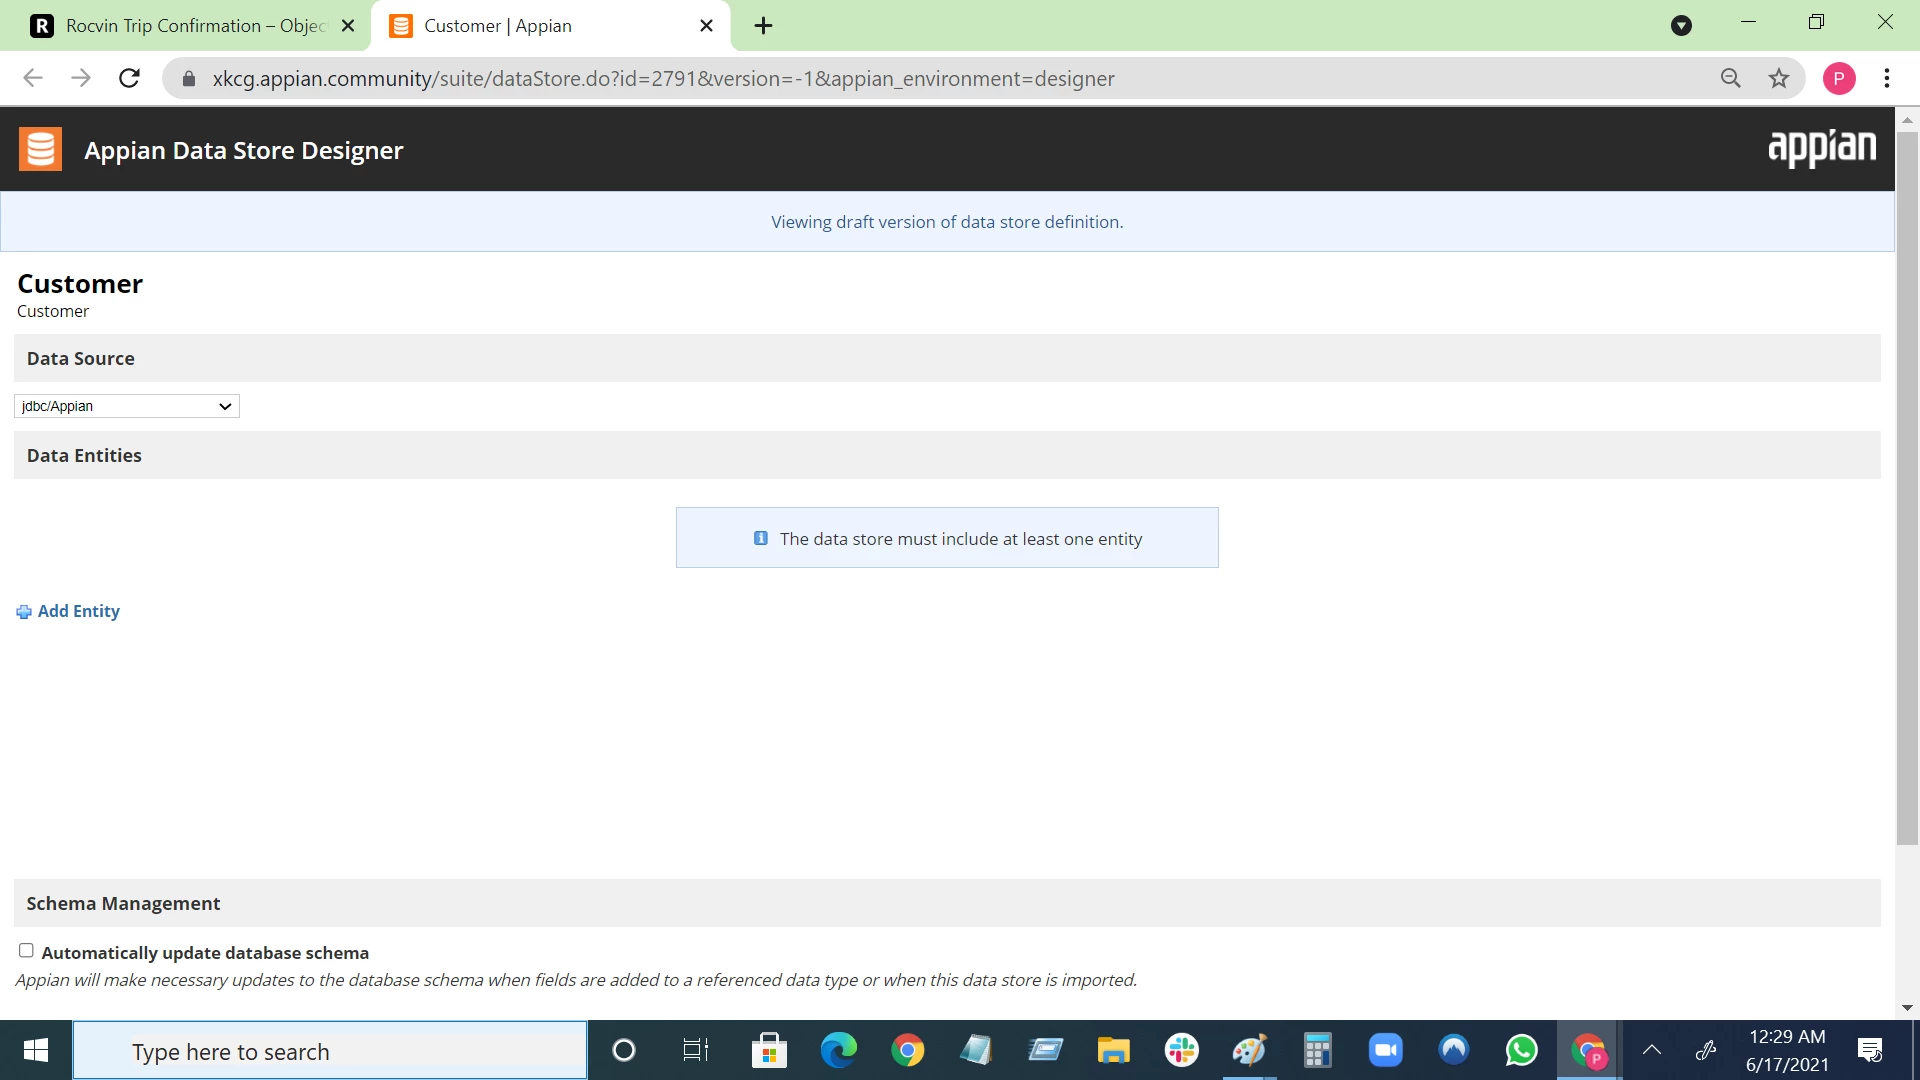The width and height of the screenshot is (1920, 1080).
Task: Click the Appian Data Store Designer logo icon
Action: click(40, 150)
